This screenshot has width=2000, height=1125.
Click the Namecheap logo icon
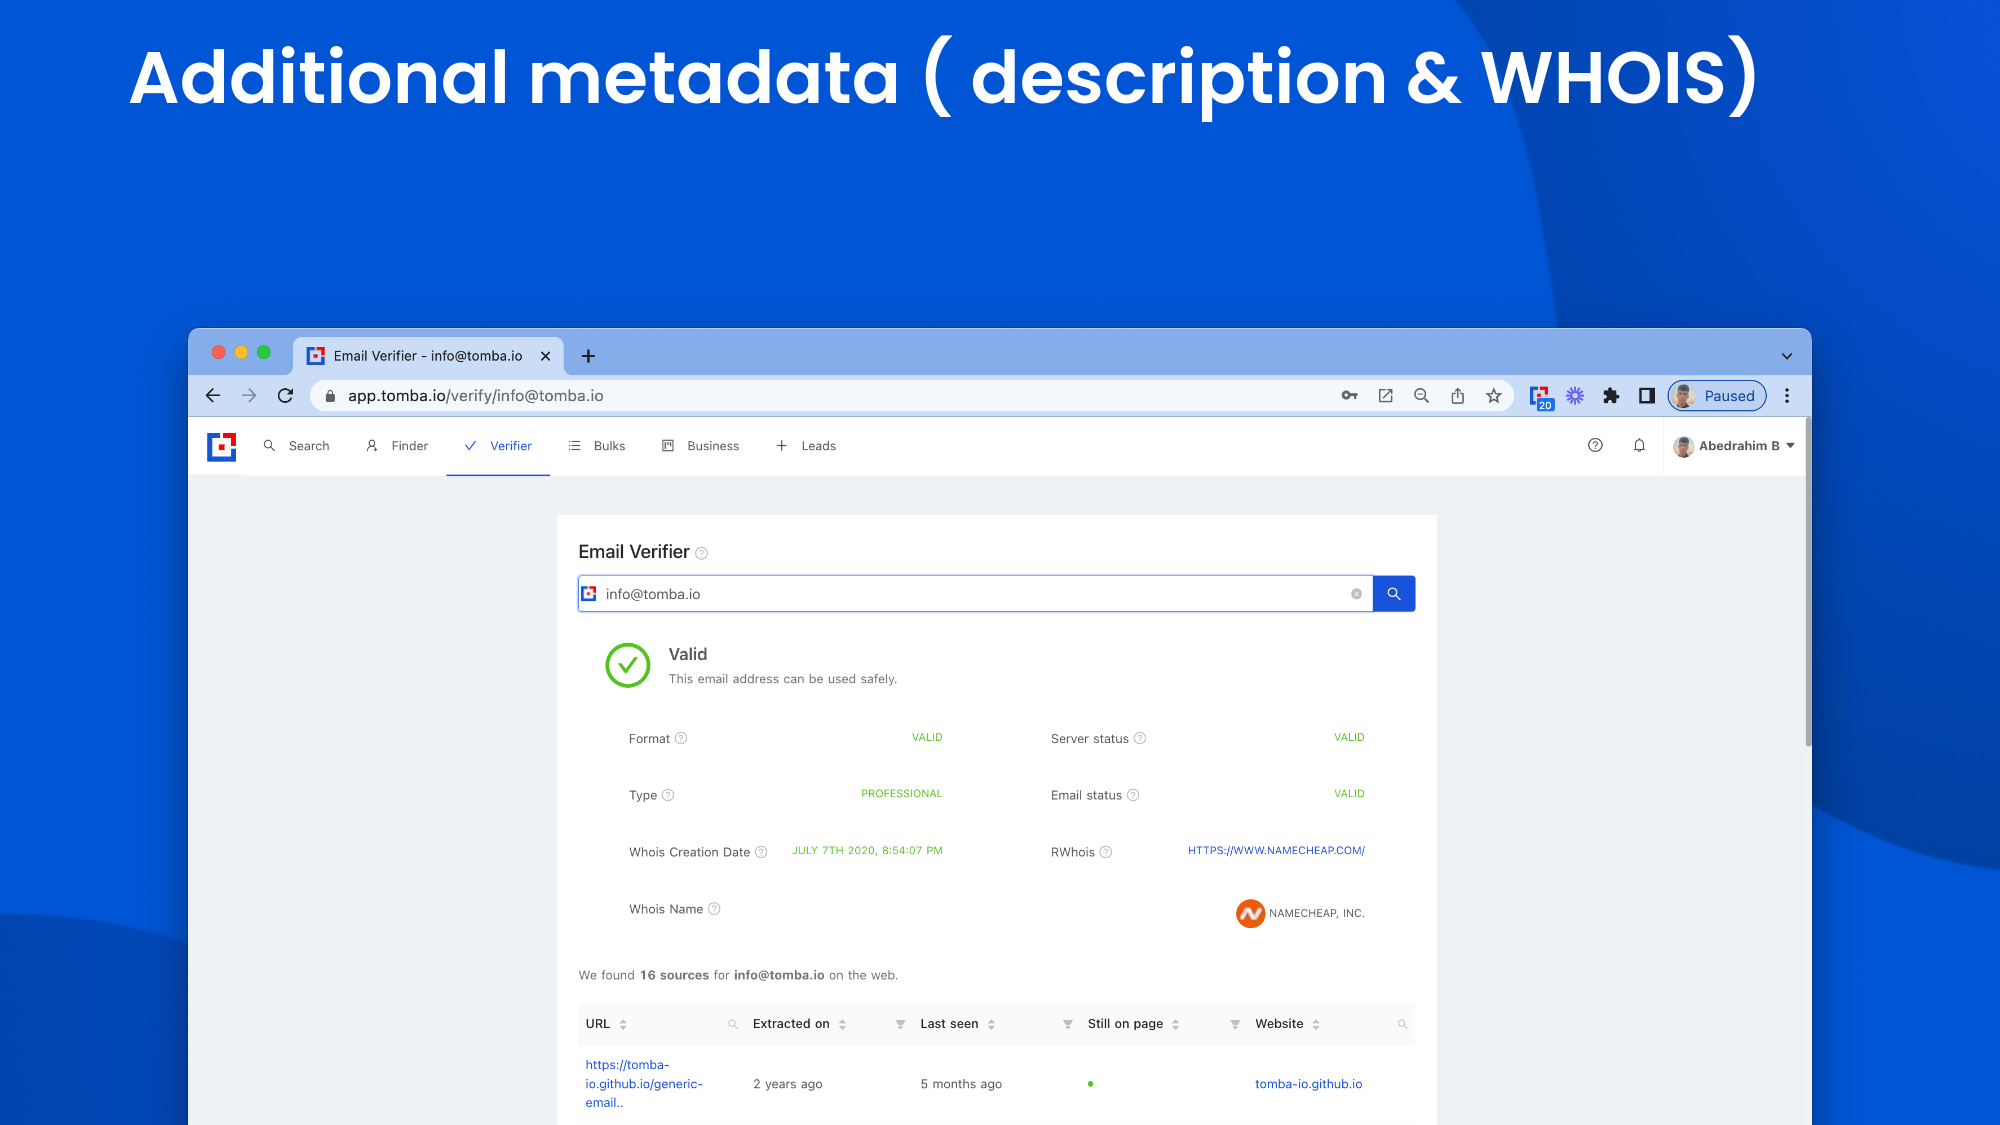pos(1250,913)
